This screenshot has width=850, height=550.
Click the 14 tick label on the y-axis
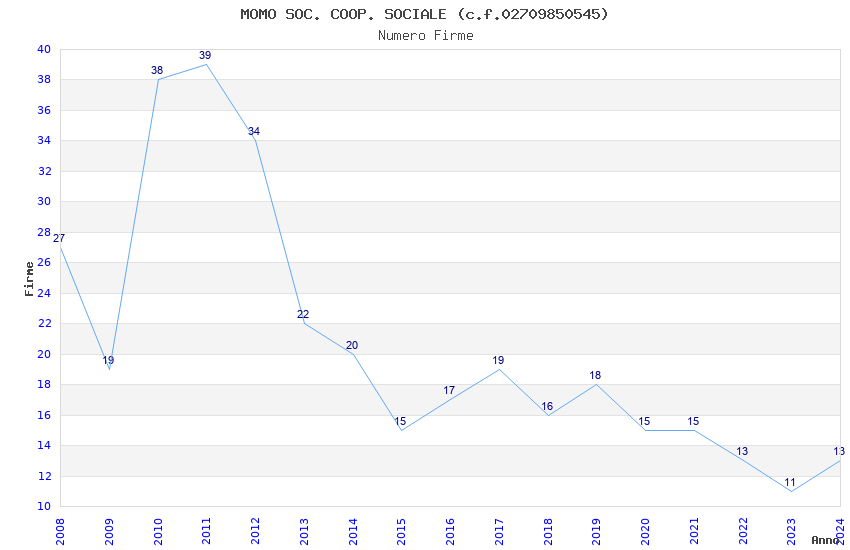click(x=44, y=445)
